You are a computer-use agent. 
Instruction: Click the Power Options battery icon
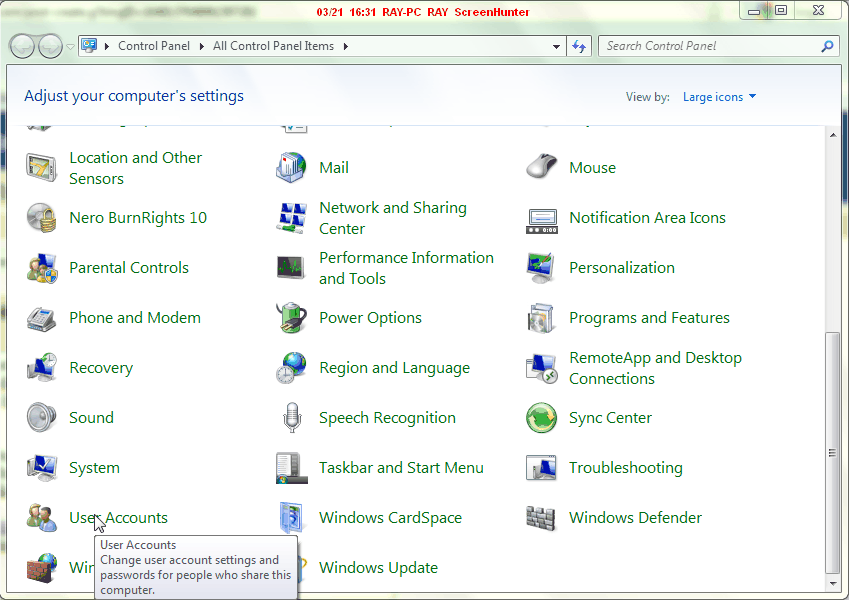(291, 317)
